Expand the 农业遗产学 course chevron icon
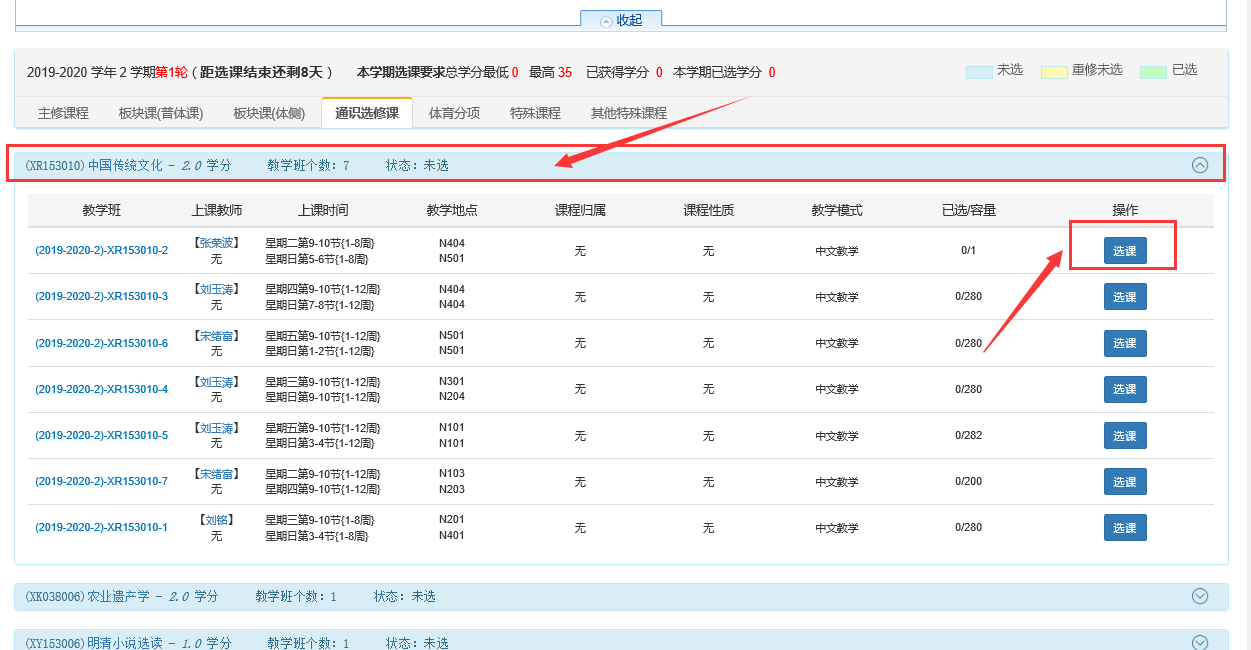Viewport: 1251px width, 650px height. pos(1200,596)
